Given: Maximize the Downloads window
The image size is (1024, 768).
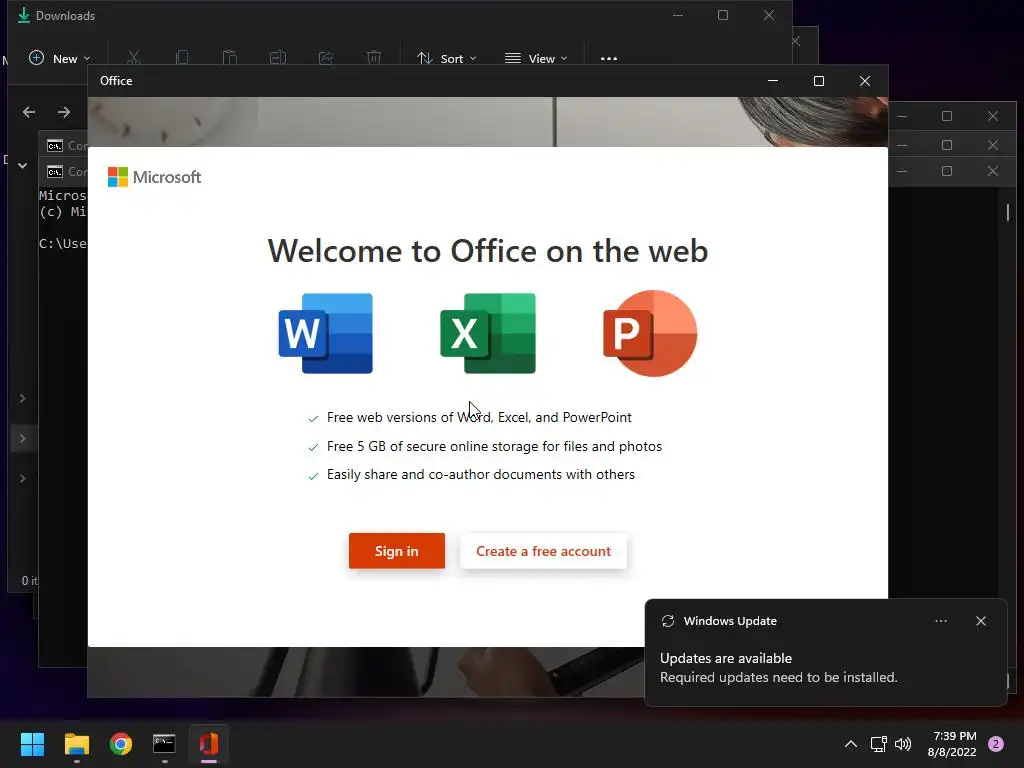Looking at the screenshot, I should (x=723, y=15).
